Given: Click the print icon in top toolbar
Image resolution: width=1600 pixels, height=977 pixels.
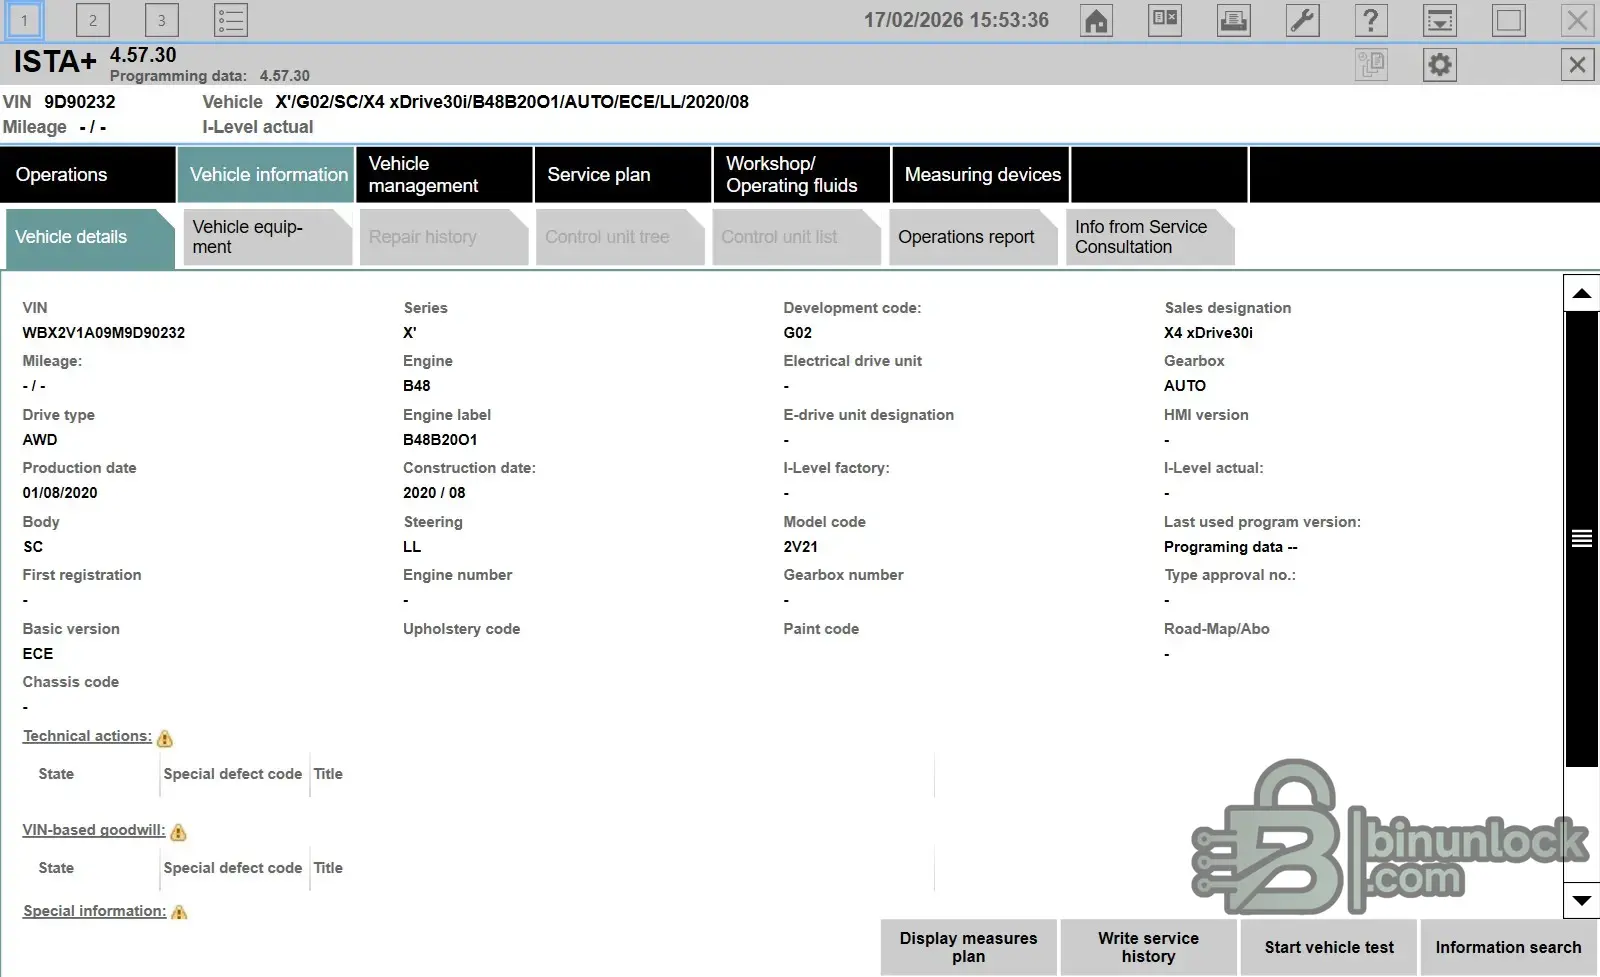Looking at the screenshot, I should click(x=1233, y=21).
